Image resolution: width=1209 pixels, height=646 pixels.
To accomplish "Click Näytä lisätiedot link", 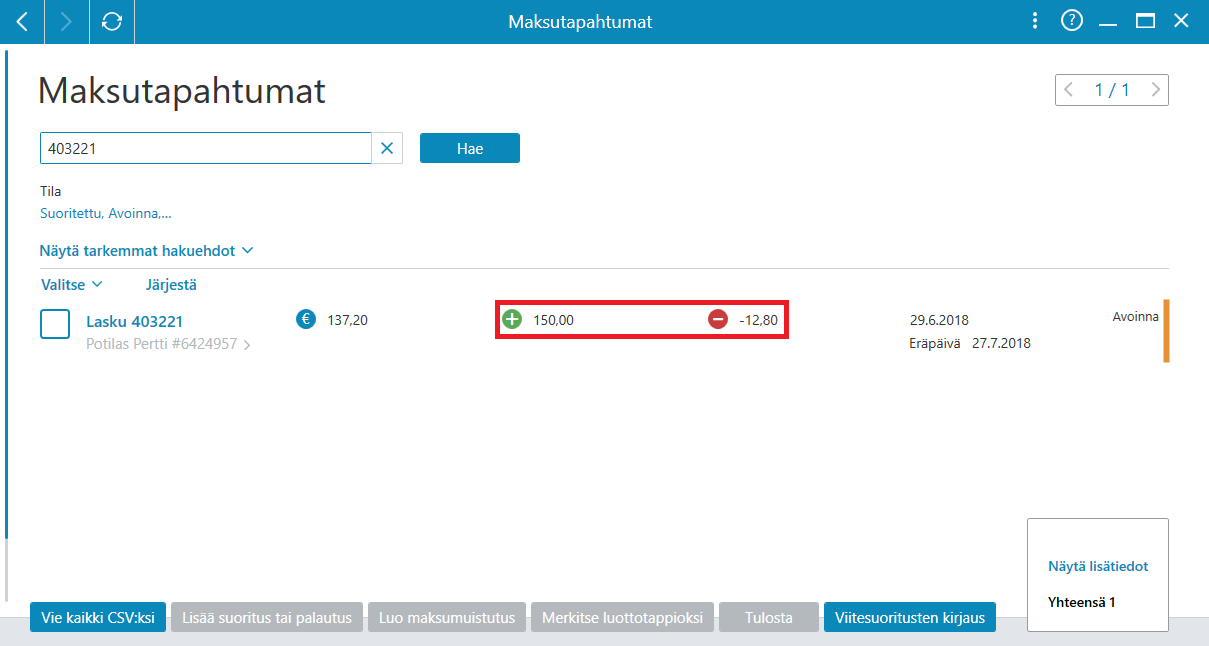I will click(1098, 566).
